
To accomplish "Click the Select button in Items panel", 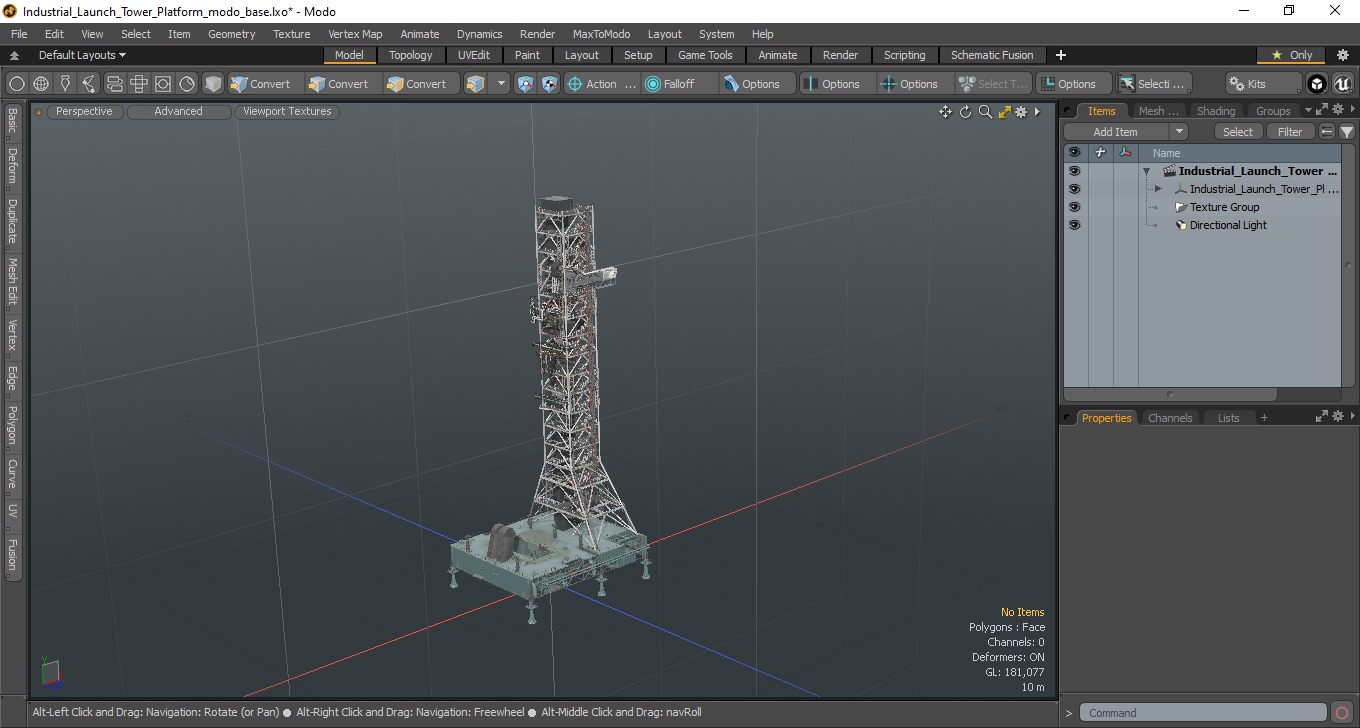I will 1238,132.
